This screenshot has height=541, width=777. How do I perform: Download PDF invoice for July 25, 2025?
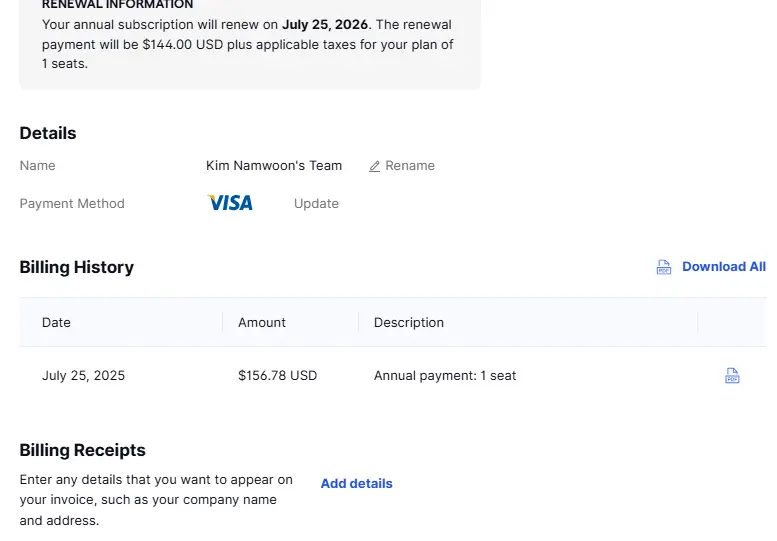pos(732,376)
